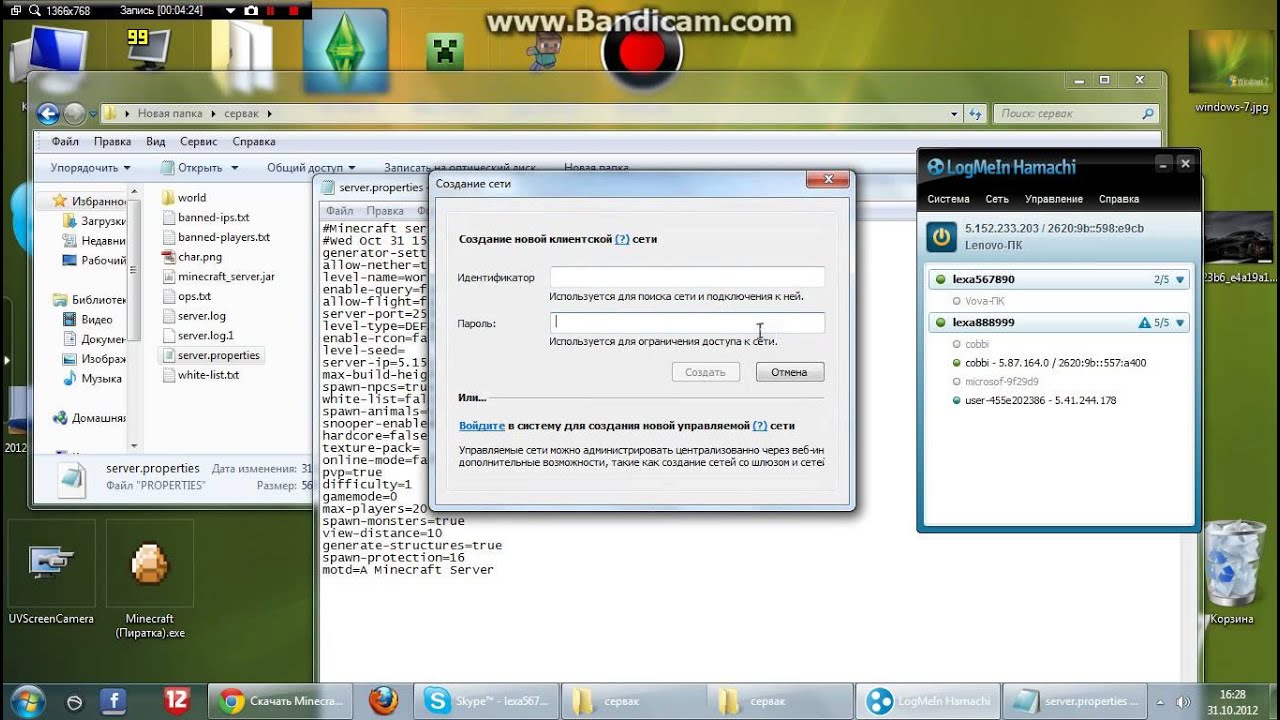Open the Корзина desktop icon
This screenshot has width=1280, height=720.
(1231, 572)
